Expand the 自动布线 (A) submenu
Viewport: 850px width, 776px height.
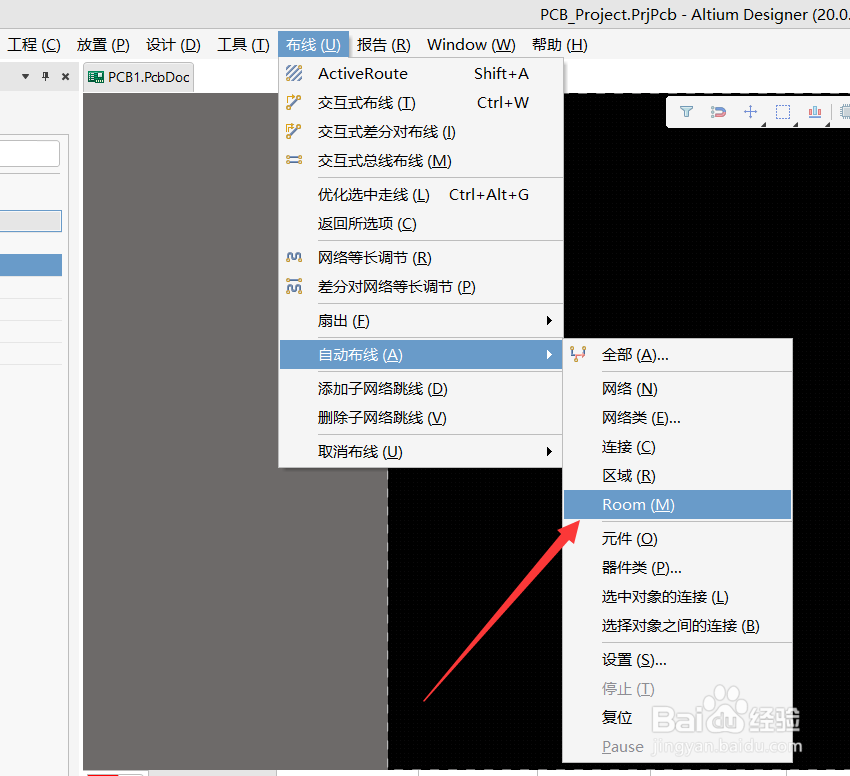[549, 355]
